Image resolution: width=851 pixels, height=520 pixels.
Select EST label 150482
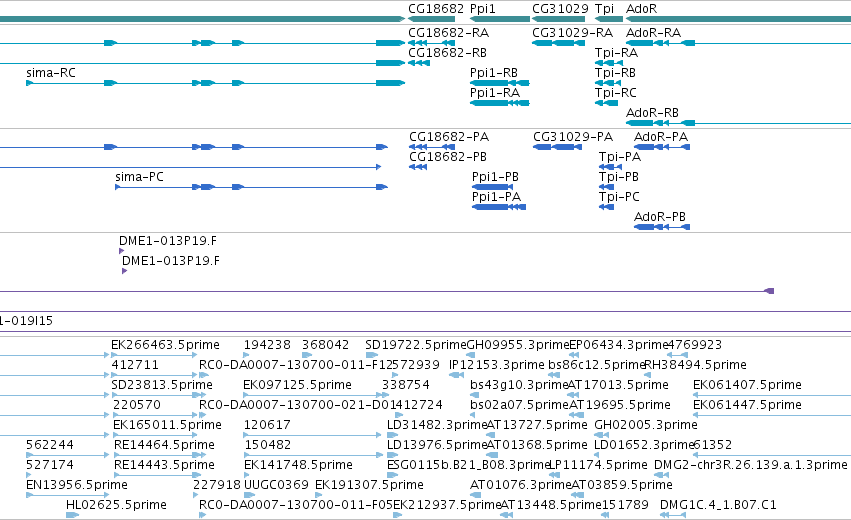coord(268,445)
